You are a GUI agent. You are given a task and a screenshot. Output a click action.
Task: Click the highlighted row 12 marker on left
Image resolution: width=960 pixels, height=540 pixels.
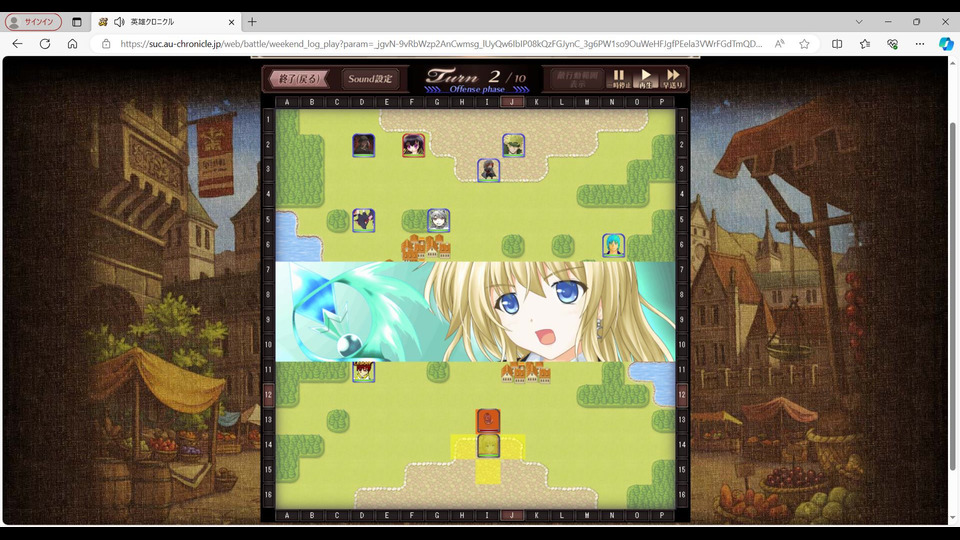[268, 395]
